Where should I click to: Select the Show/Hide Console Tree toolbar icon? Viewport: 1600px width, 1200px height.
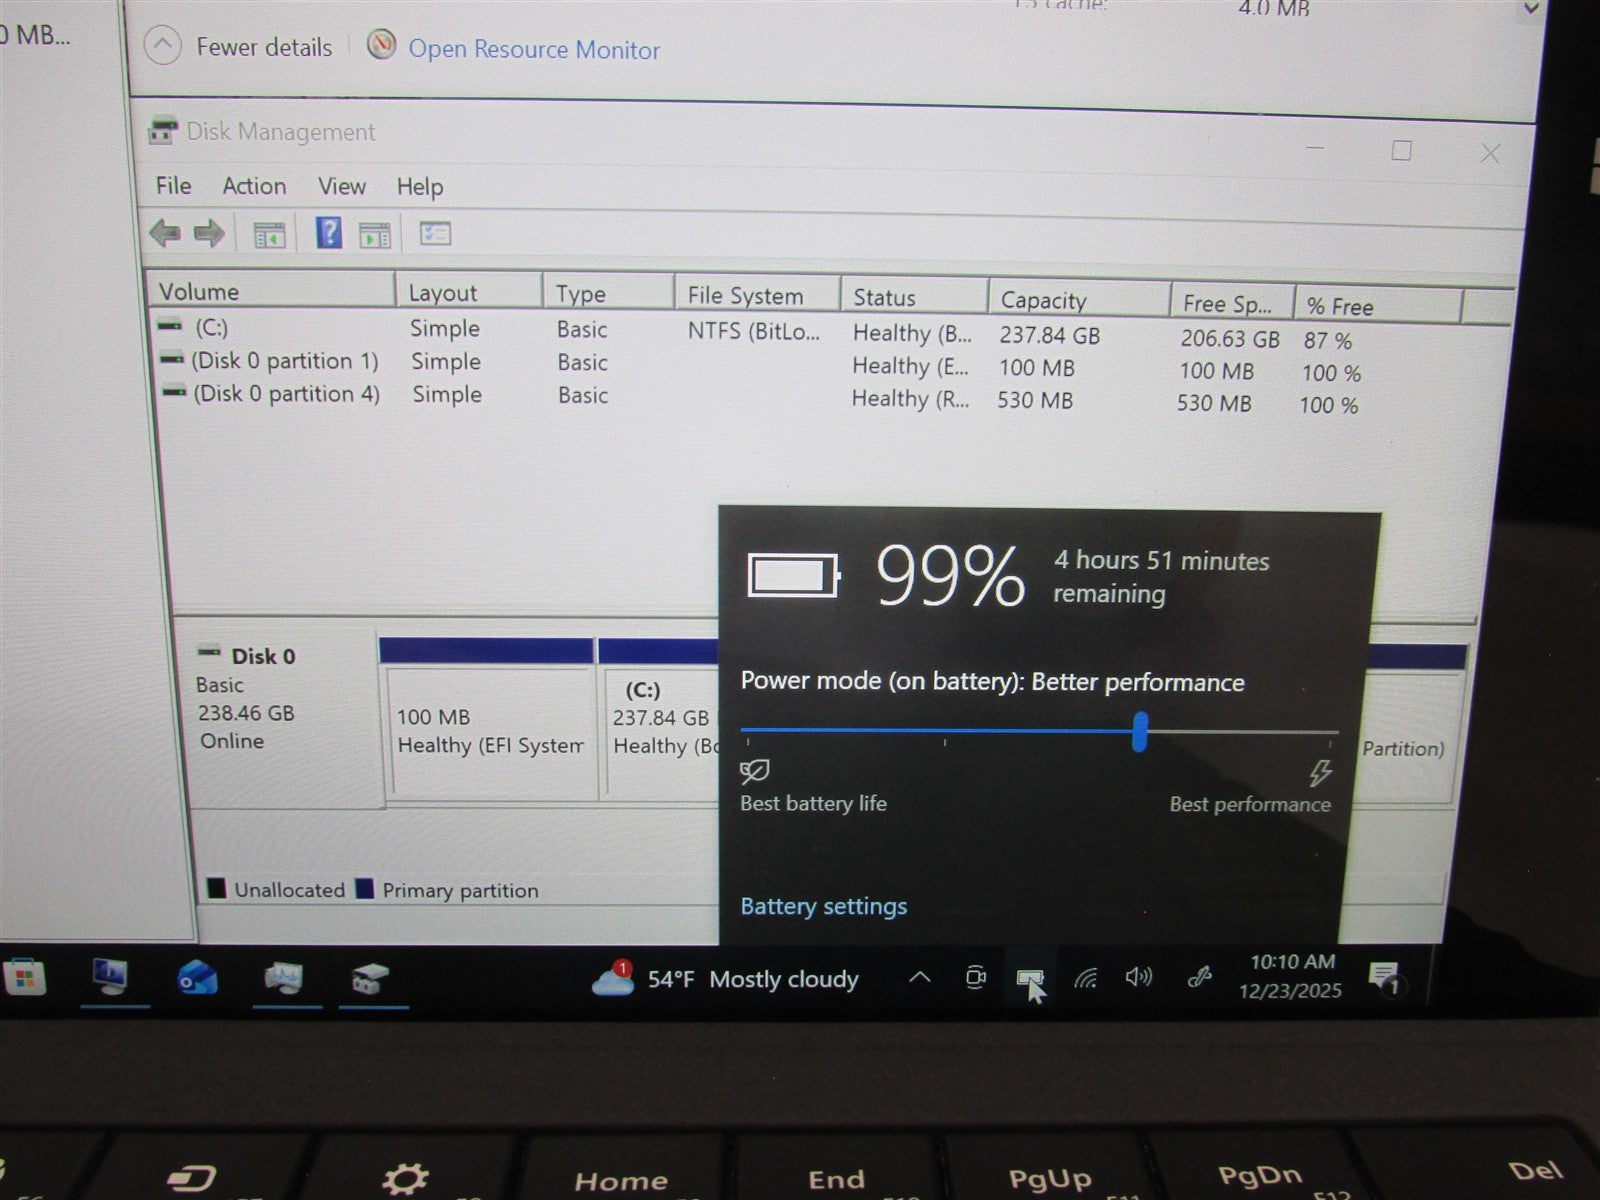tap(268, 233)
